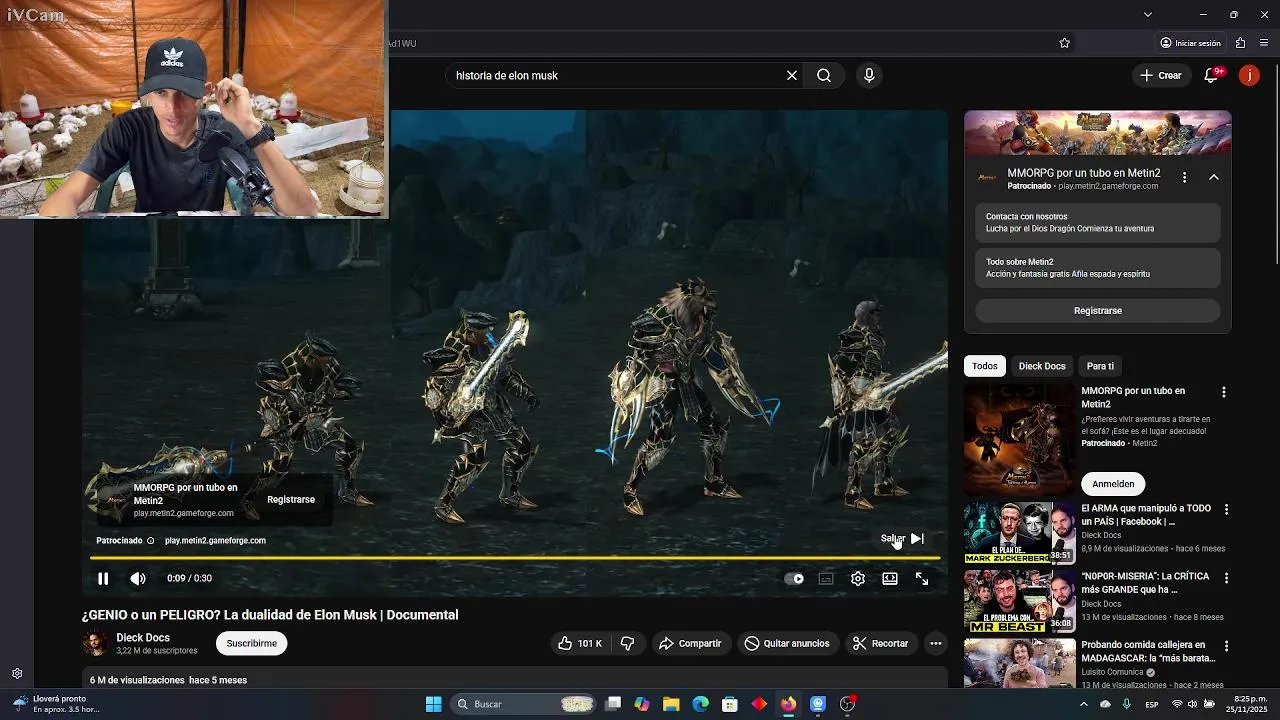
Task: Click the 'Patrocinado' info icon on the ad
Action: pos(150,541)
